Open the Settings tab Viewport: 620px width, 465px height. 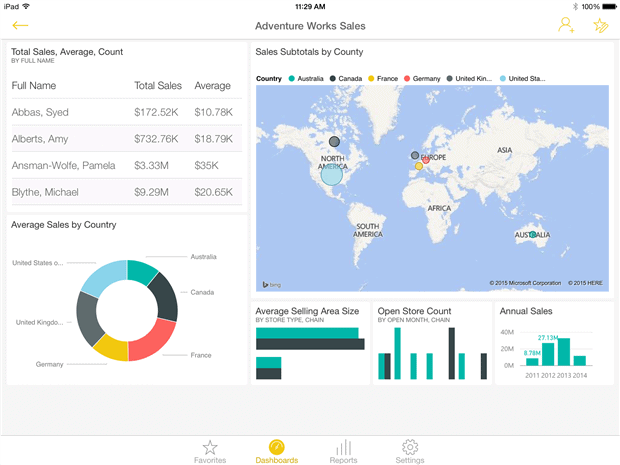pos(409,451)
